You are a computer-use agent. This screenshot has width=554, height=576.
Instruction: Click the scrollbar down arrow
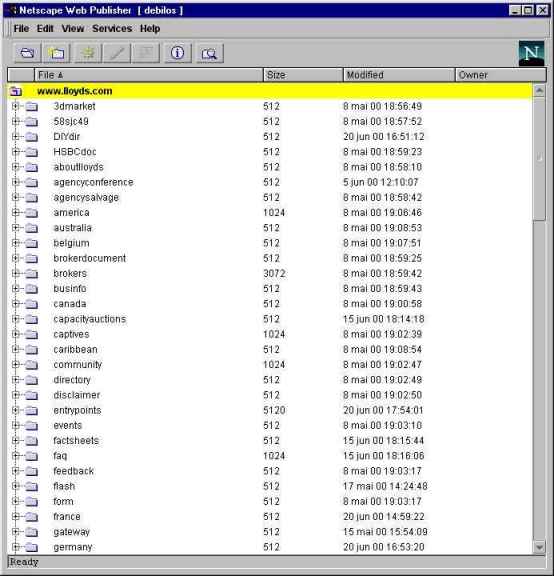coord(539,547)
